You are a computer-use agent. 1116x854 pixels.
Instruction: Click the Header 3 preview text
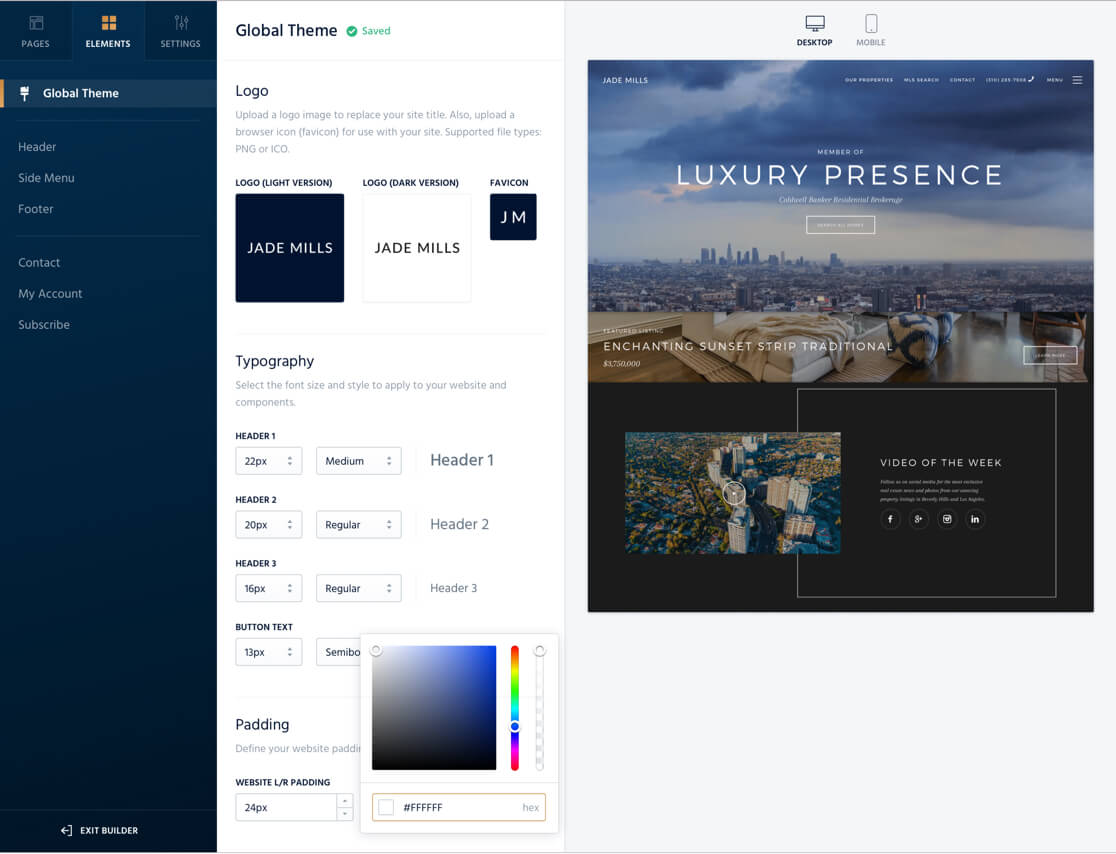tap(453, 588)
